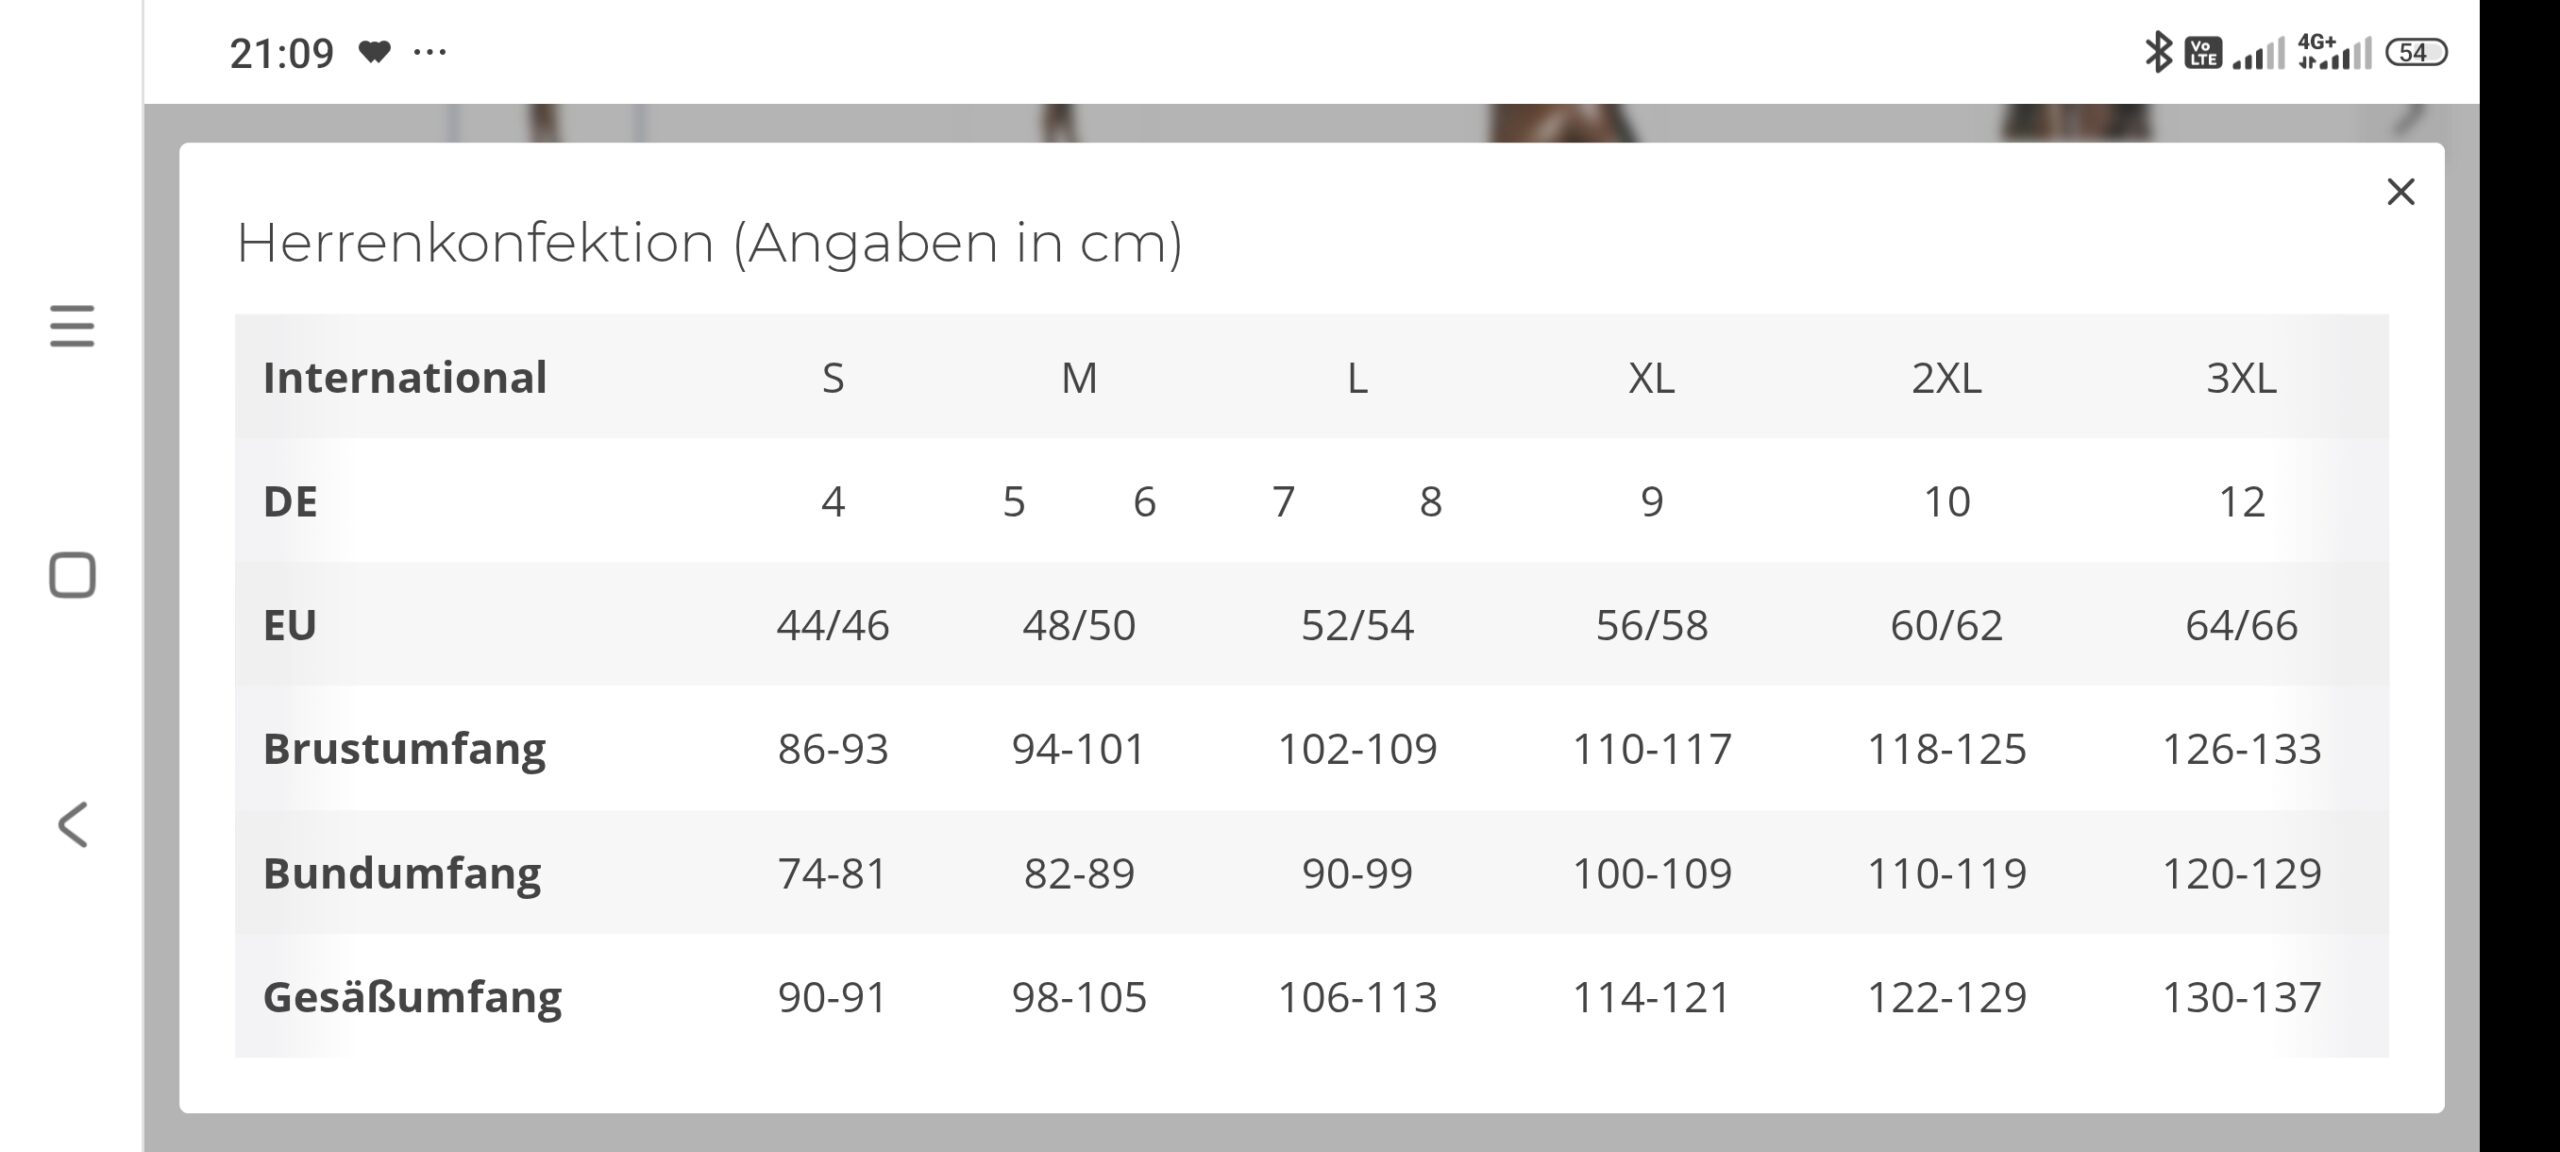Tap the Android recent apps menu icon
This screenshot has height=1152, width=2560.
point(72,327)
